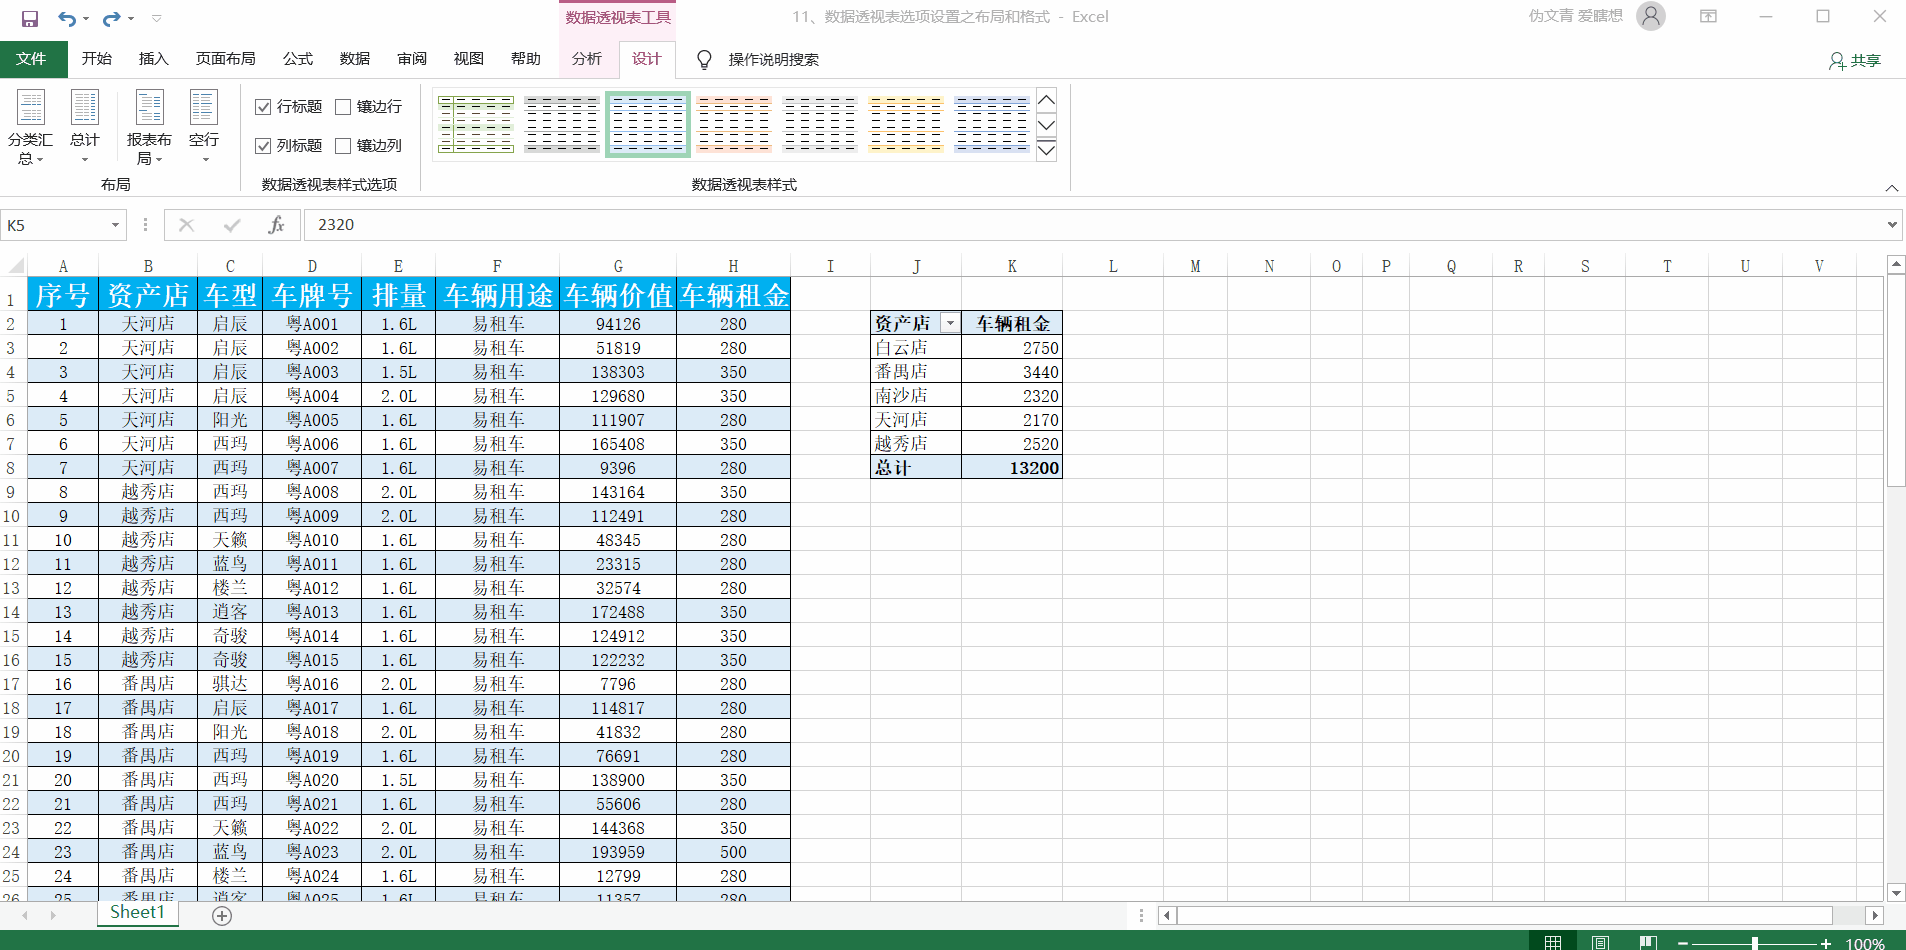Switch to the 页面布局 tab
Image resolution: width=1906 pixels, height=950 pixels.
(x=226, y=59)
